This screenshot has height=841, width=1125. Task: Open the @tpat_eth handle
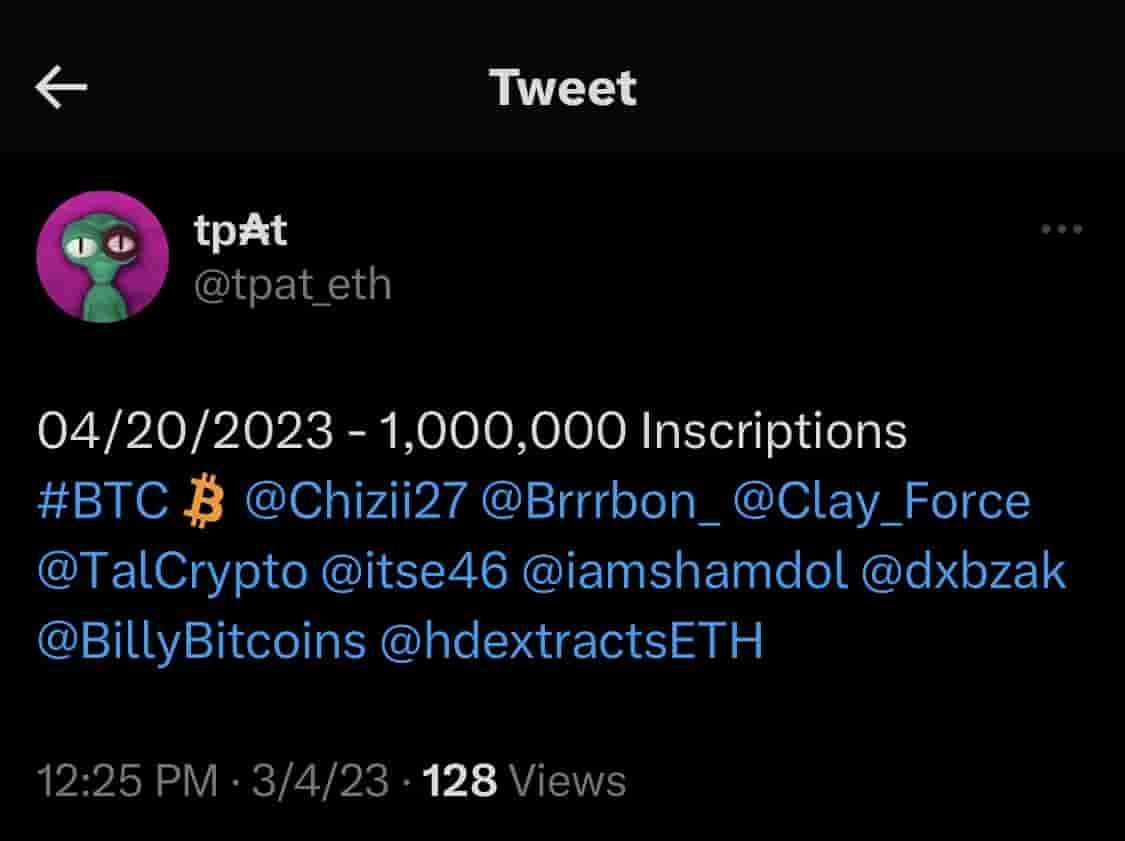click(292, 285)
